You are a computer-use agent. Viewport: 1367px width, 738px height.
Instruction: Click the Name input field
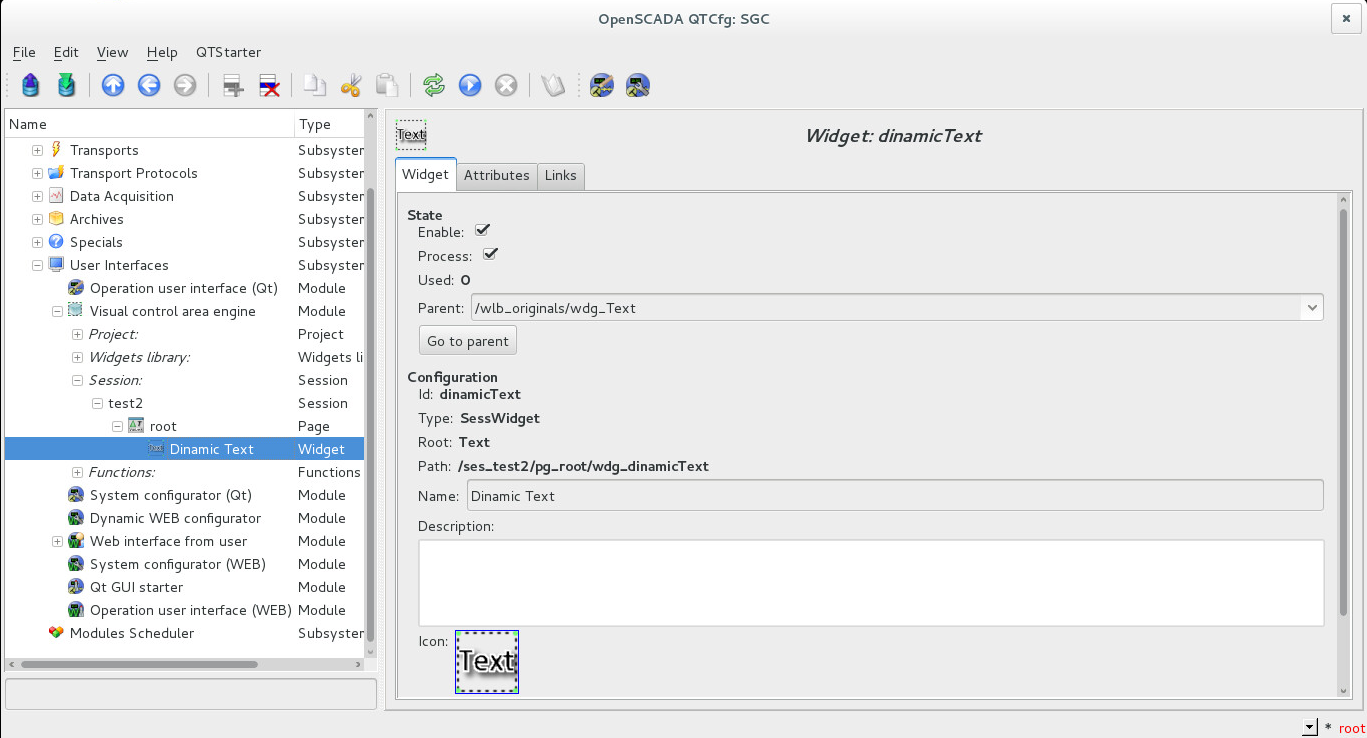coord(894,495)
